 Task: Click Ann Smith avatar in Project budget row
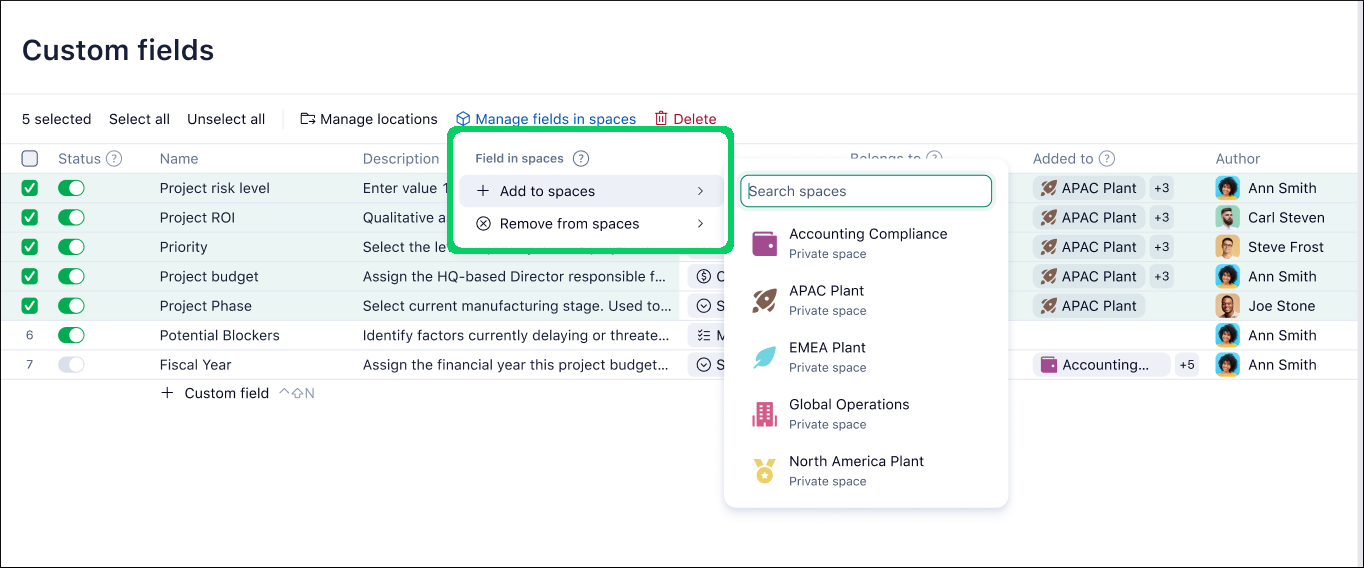tap(1228, 276)
